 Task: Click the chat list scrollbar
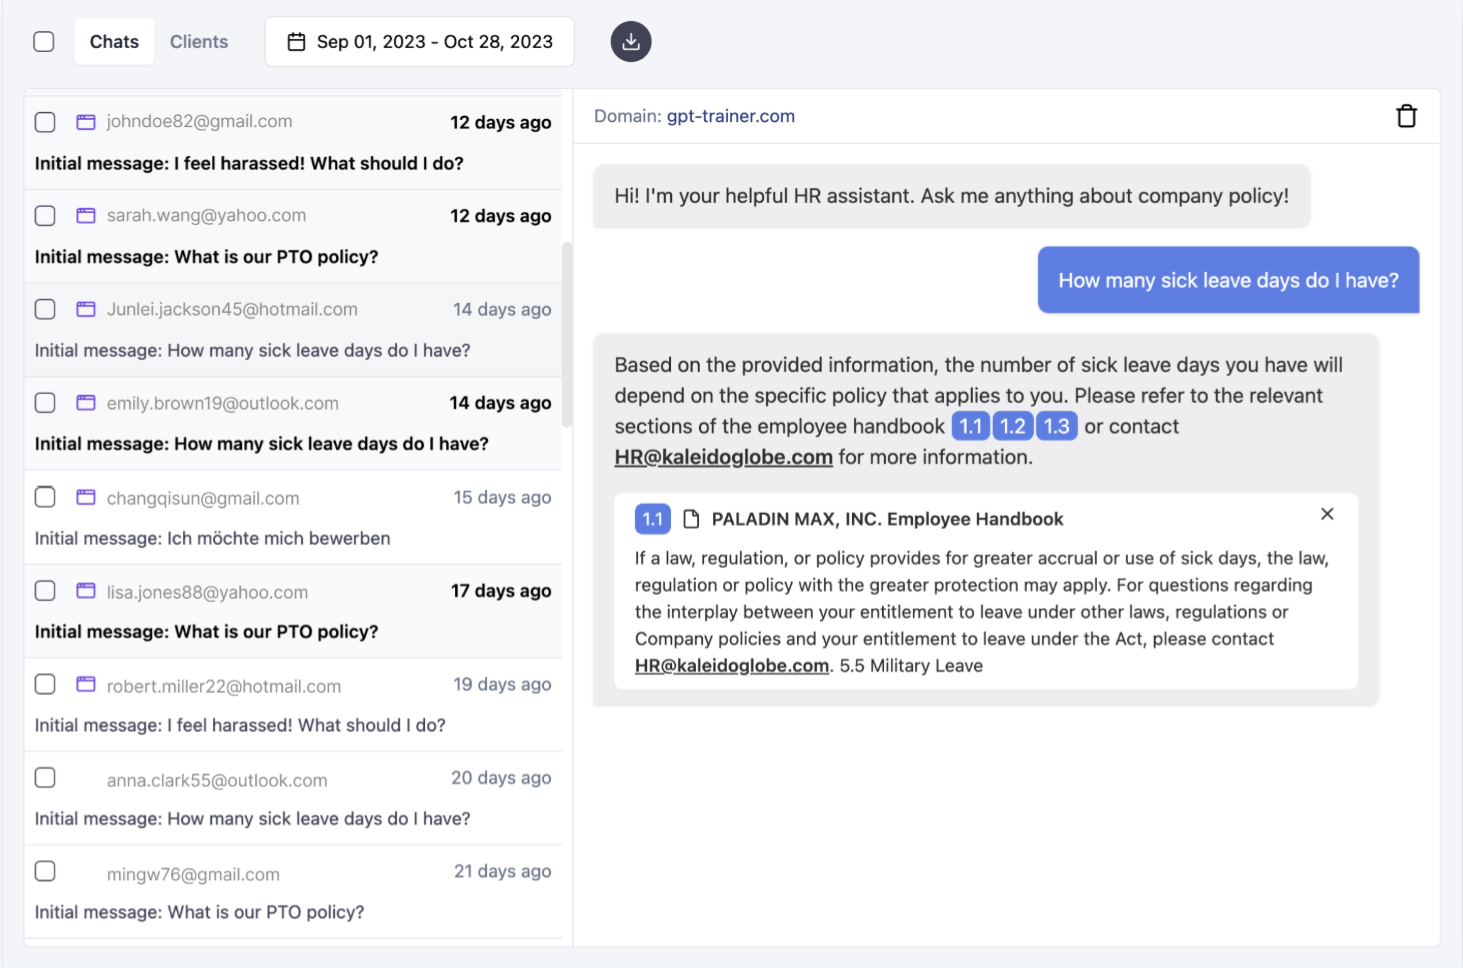pyautogui.click(x=567, y=335)
